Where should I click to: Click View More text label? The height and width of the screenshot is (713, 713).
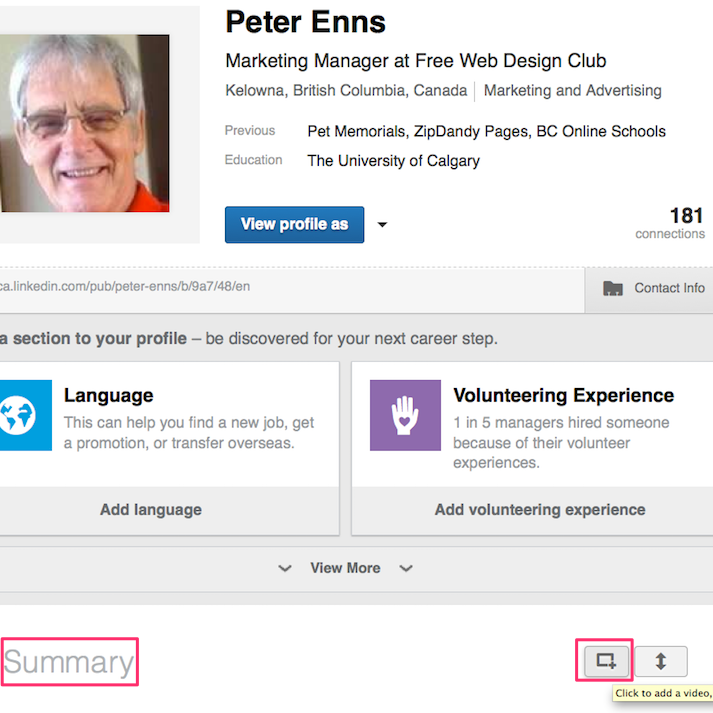pos(346,568)
